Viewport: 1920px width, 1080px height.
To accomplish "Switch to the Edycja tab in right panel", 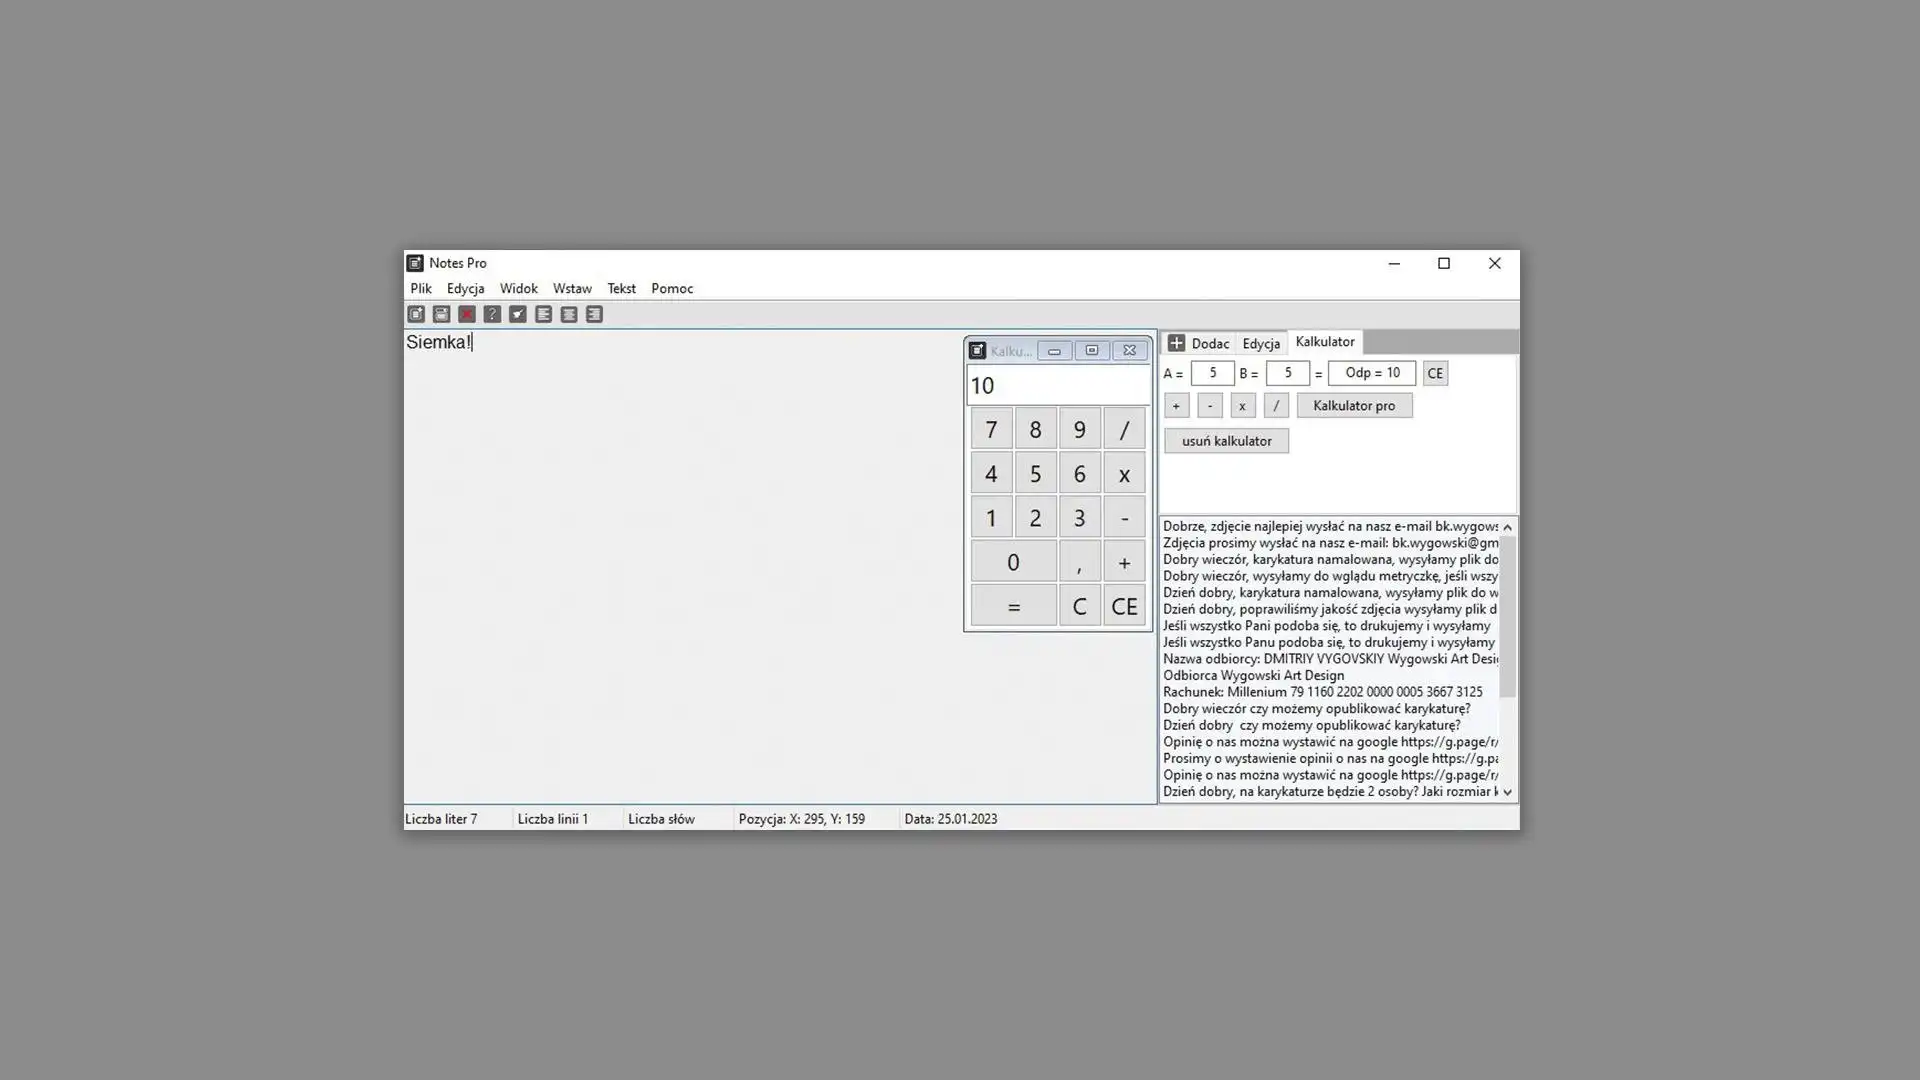I will (1261, 342).
